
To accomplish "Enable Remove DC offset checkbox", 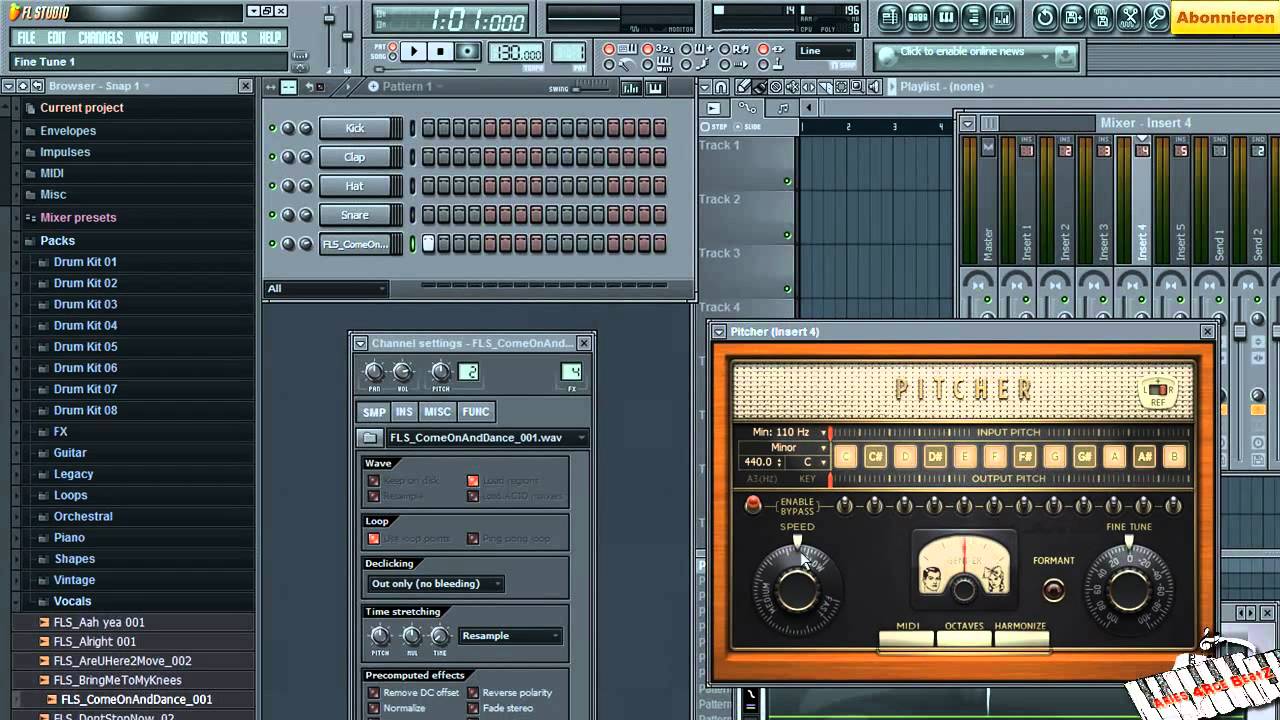I will click(374, 693).
